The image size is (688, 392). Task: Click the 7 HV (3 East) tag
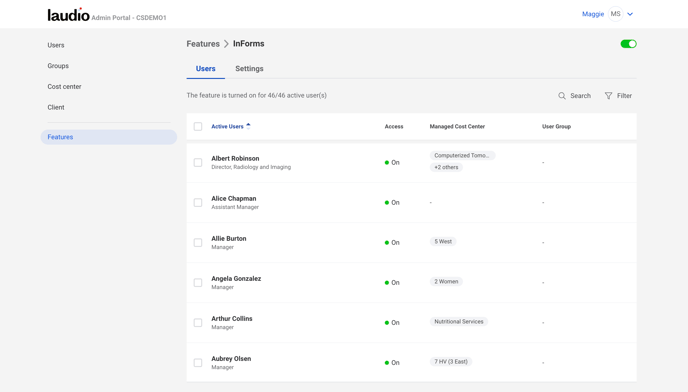pyautogui.click(x=451, y=362)
